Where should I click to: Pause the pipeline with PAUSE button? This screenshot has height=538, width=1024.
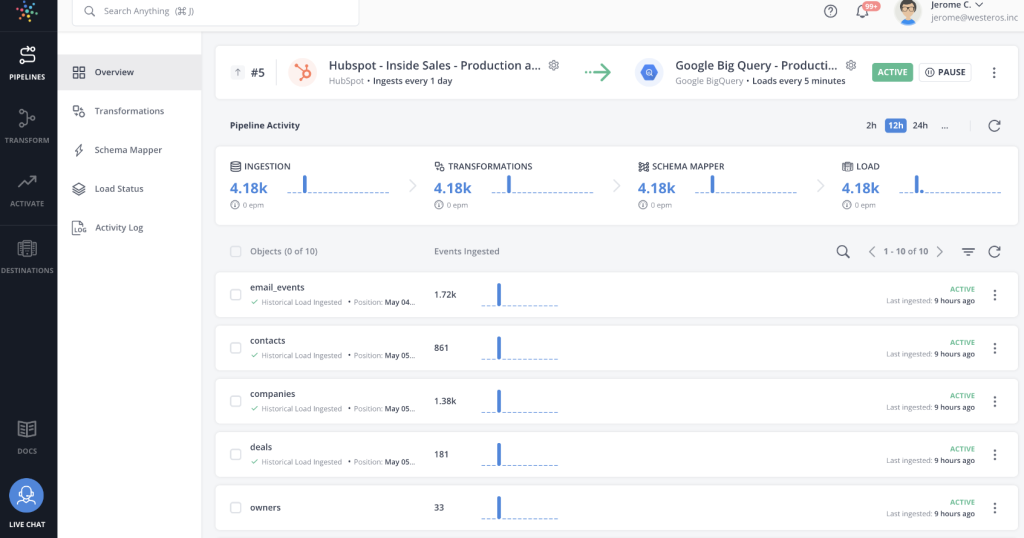(x=945, y=72)
